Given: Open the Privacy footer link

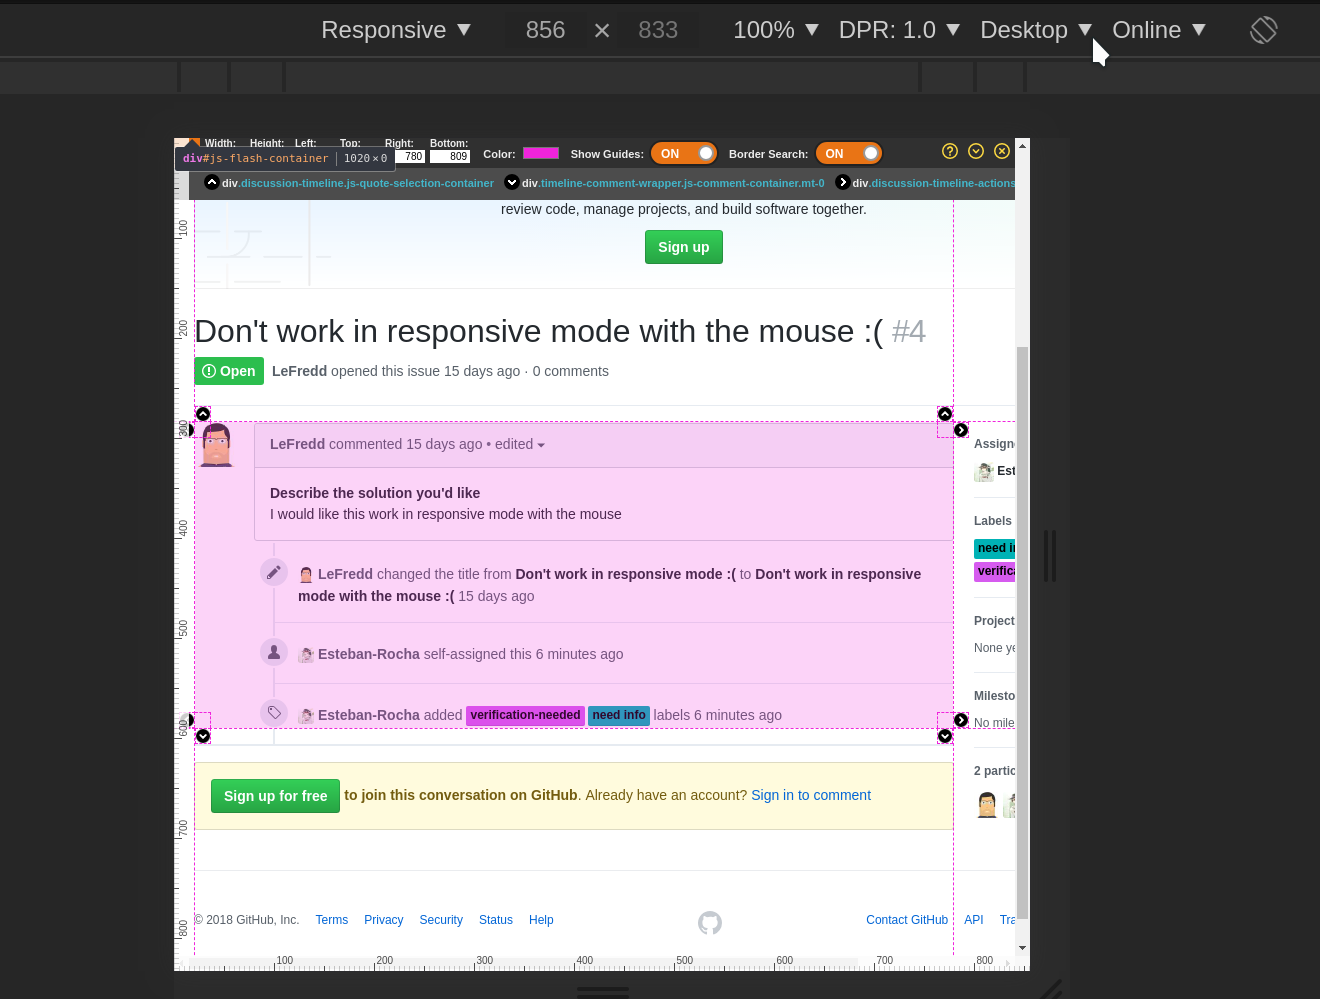Looking at the screenshot, I should pyautogui.click(x=384, y=920).
